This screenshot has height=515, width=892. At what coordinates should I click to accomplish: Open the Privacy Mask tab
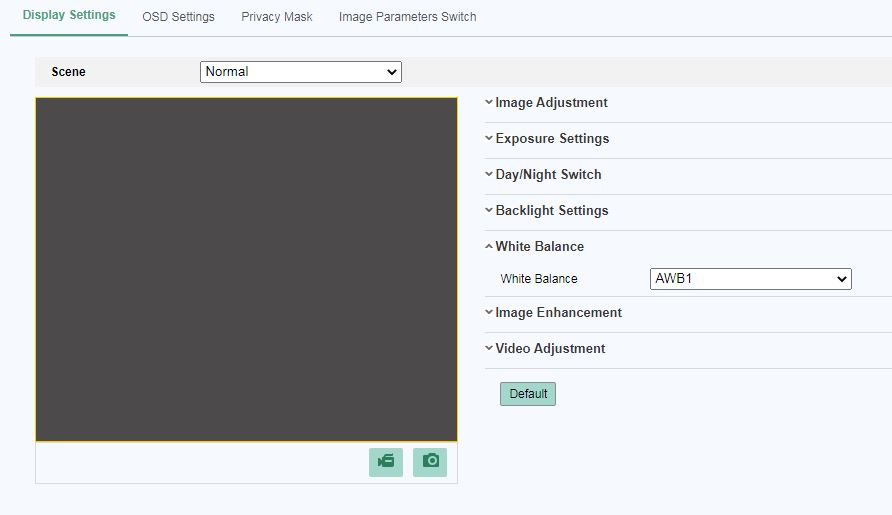click(x=277, y=17)
